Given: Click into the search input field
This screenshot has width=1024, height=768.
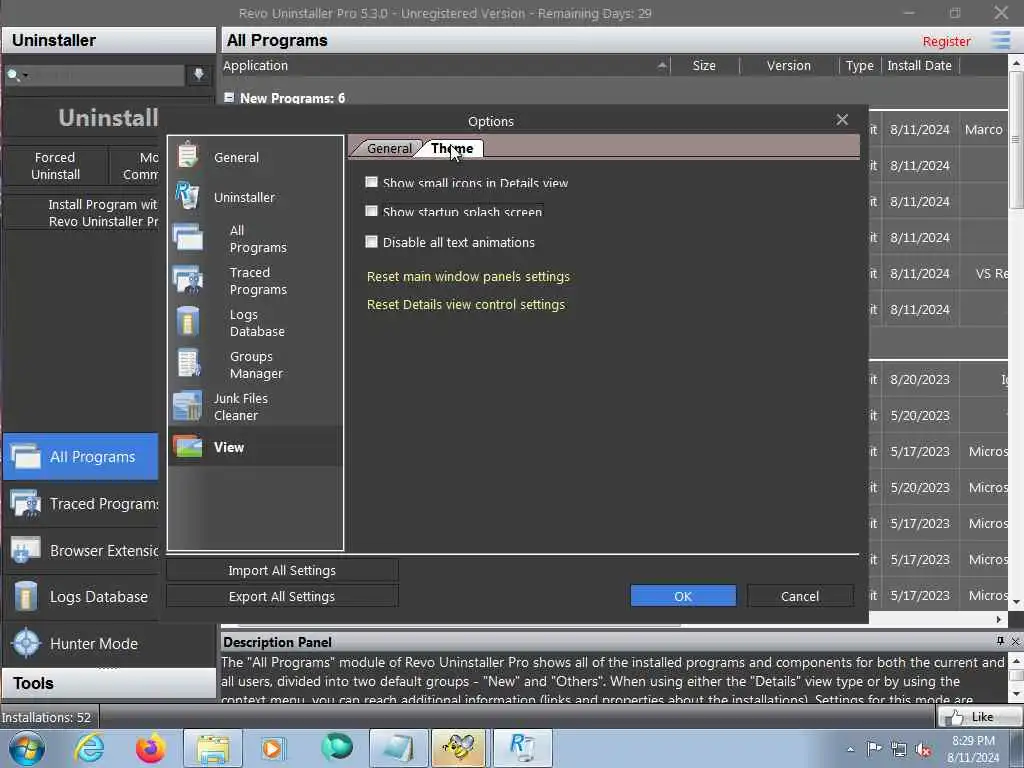Looking at the screenshot, I should point(108,75).
